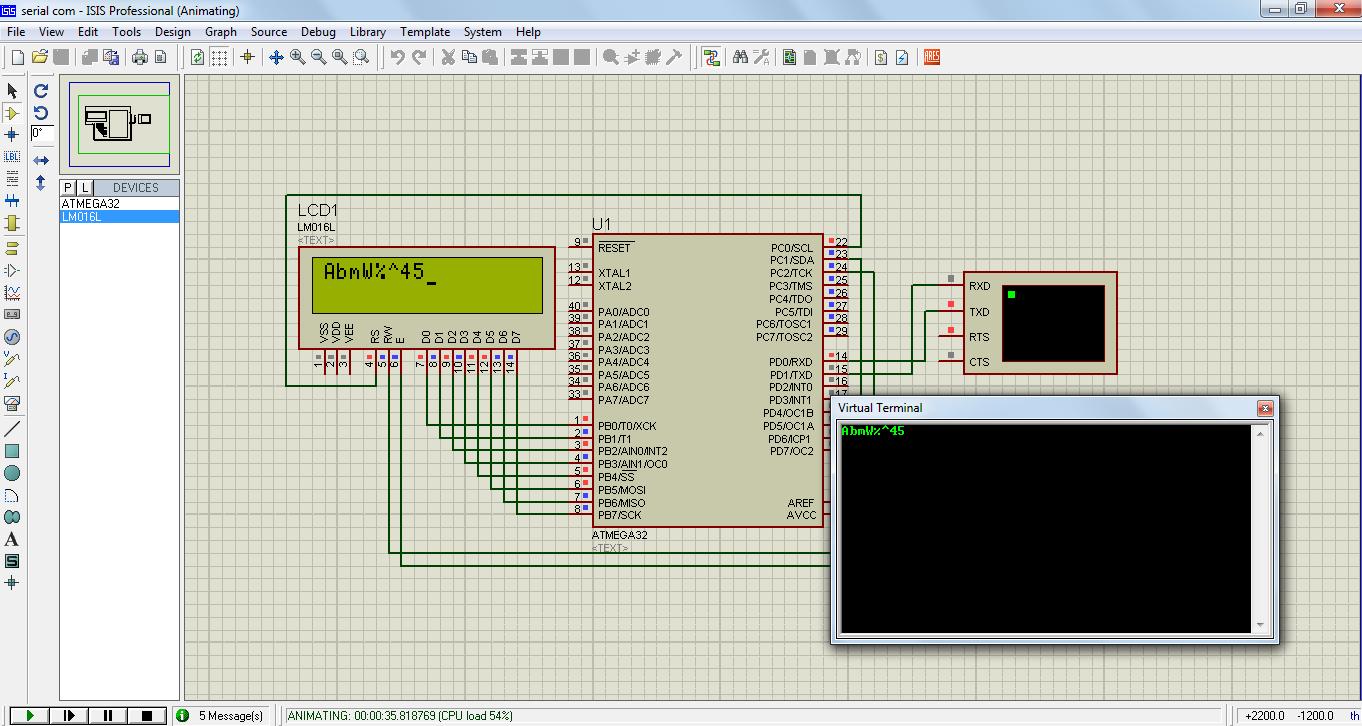This screenshot has height=726, width=1362.
Task: Create a new design file
Action: pyautogui.click(x=17, y=57)
